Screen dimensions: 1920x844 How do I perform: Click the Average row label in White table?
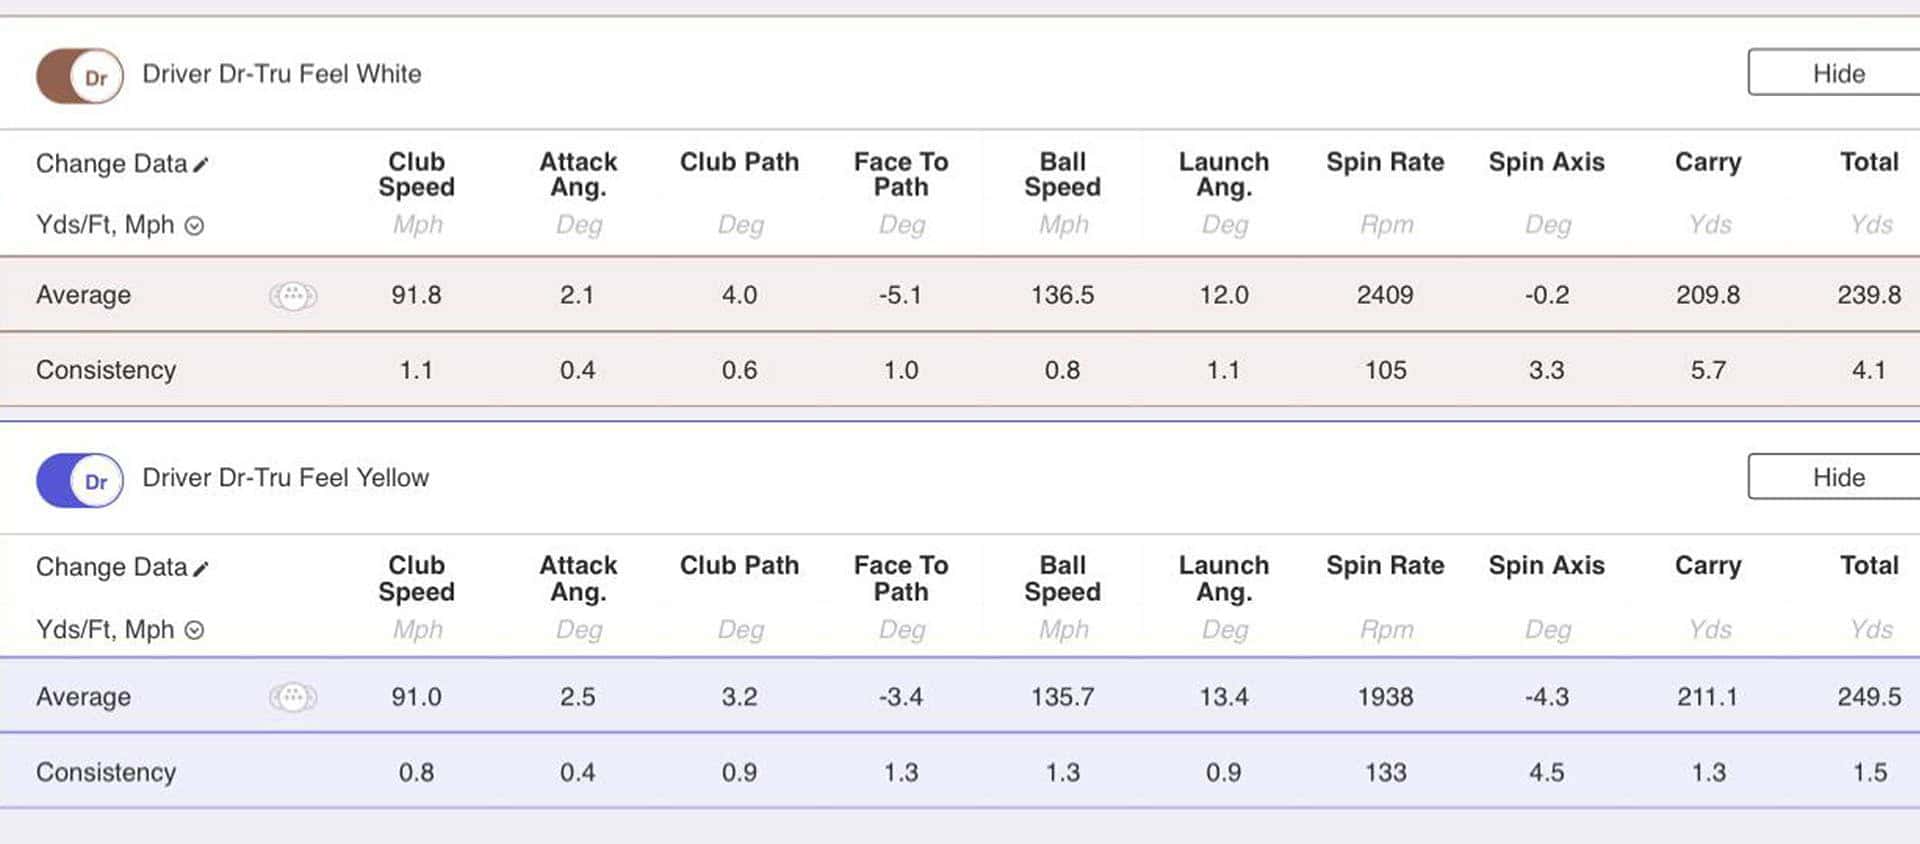point(84,295)
